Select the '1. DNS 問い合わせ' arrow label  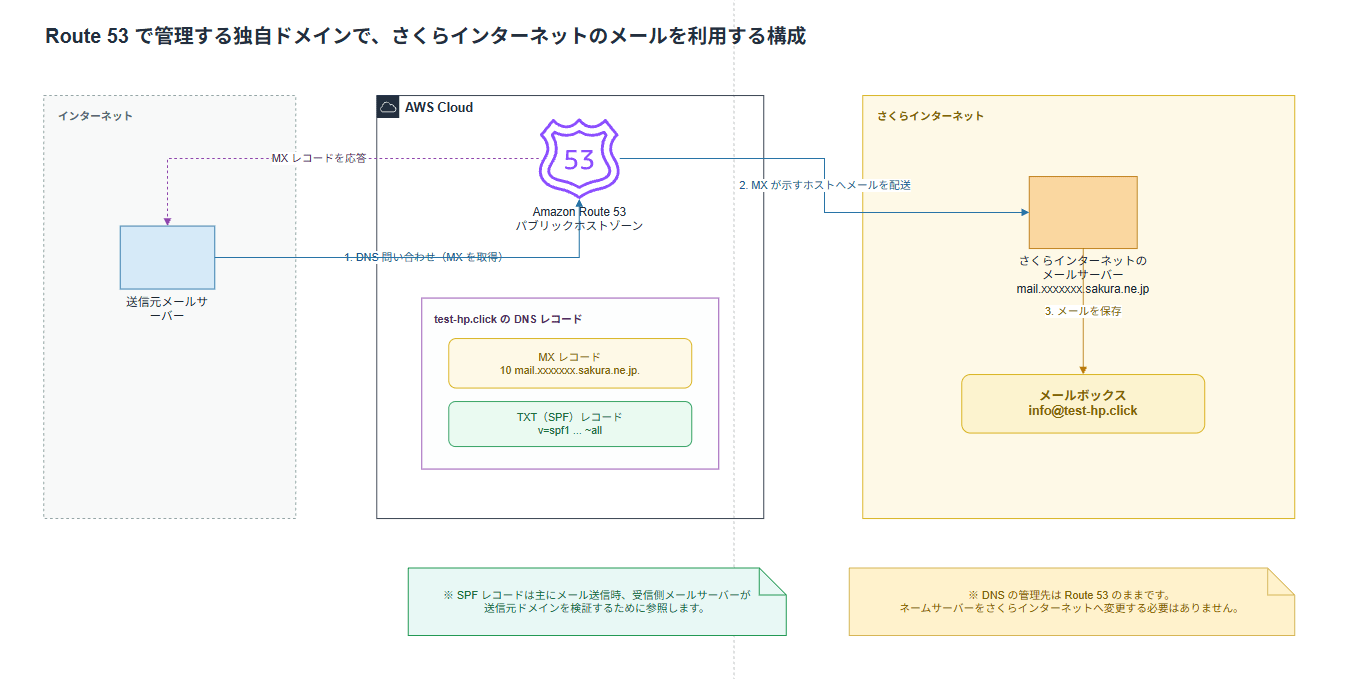423,257
